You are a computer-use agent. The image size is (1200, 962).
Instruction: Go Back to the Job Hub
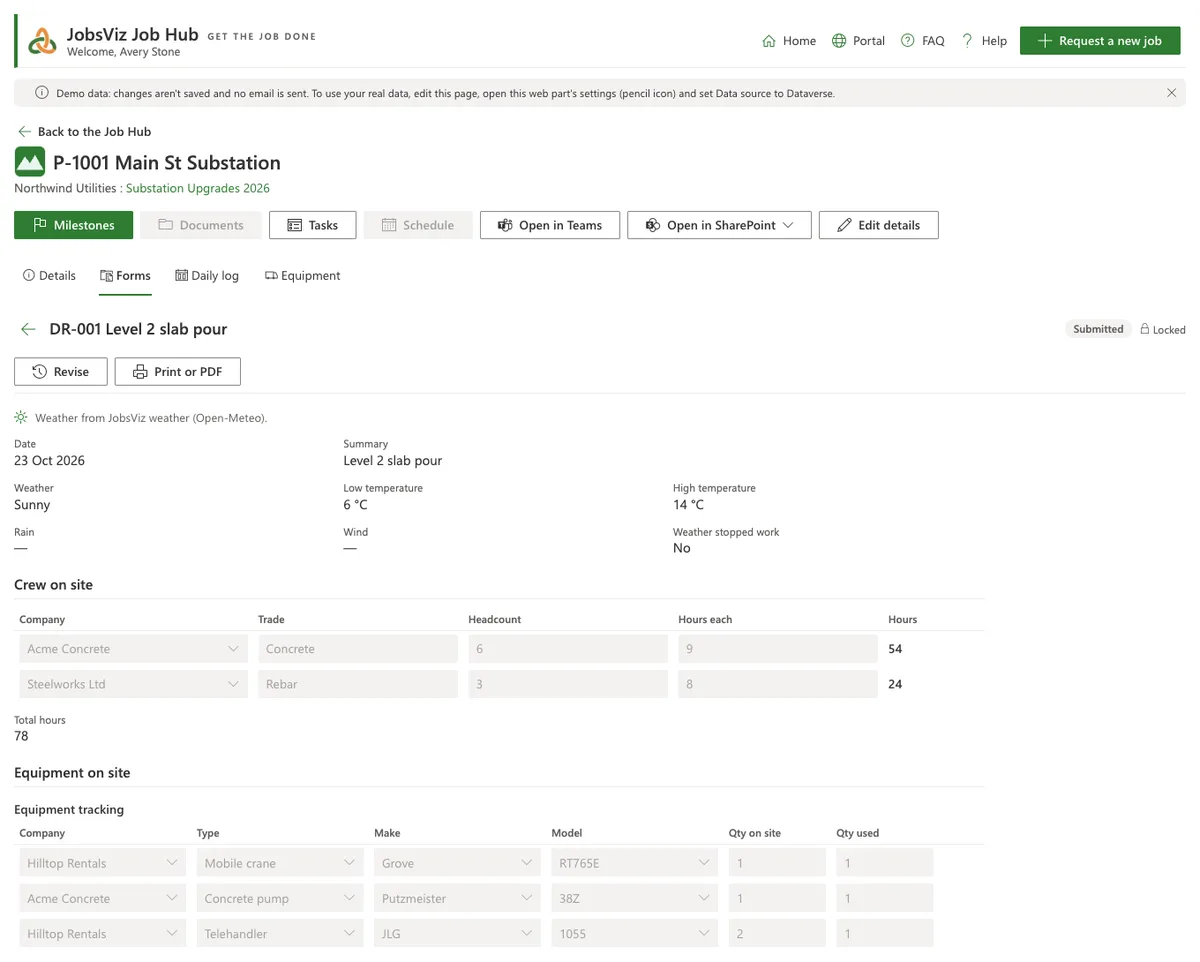pyautogui.click(x=84, y=131)
